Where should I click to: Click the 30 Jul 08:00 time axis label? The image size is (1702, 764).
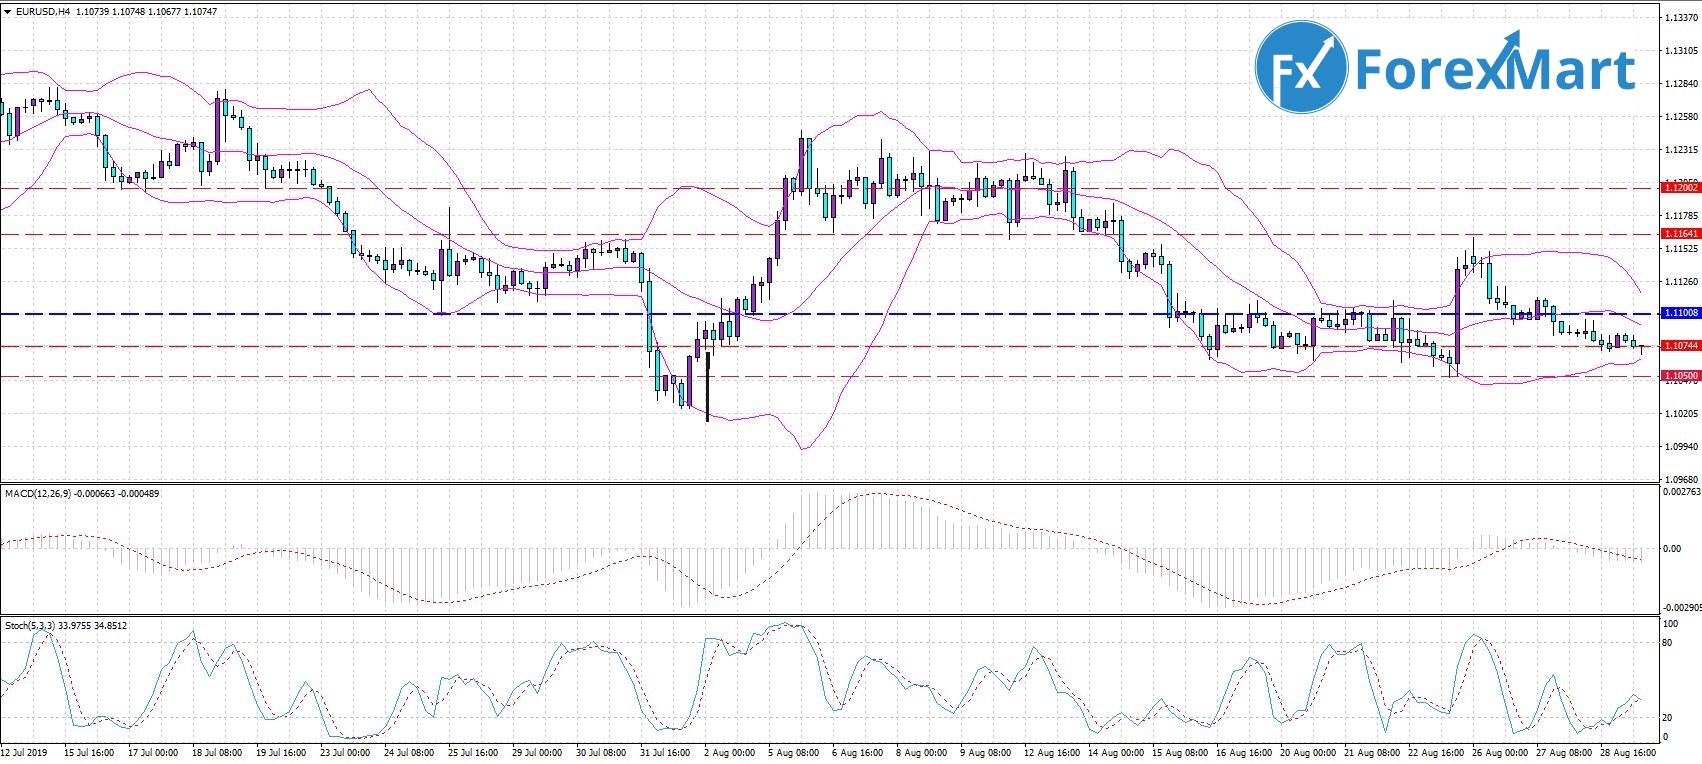point(601,753)
